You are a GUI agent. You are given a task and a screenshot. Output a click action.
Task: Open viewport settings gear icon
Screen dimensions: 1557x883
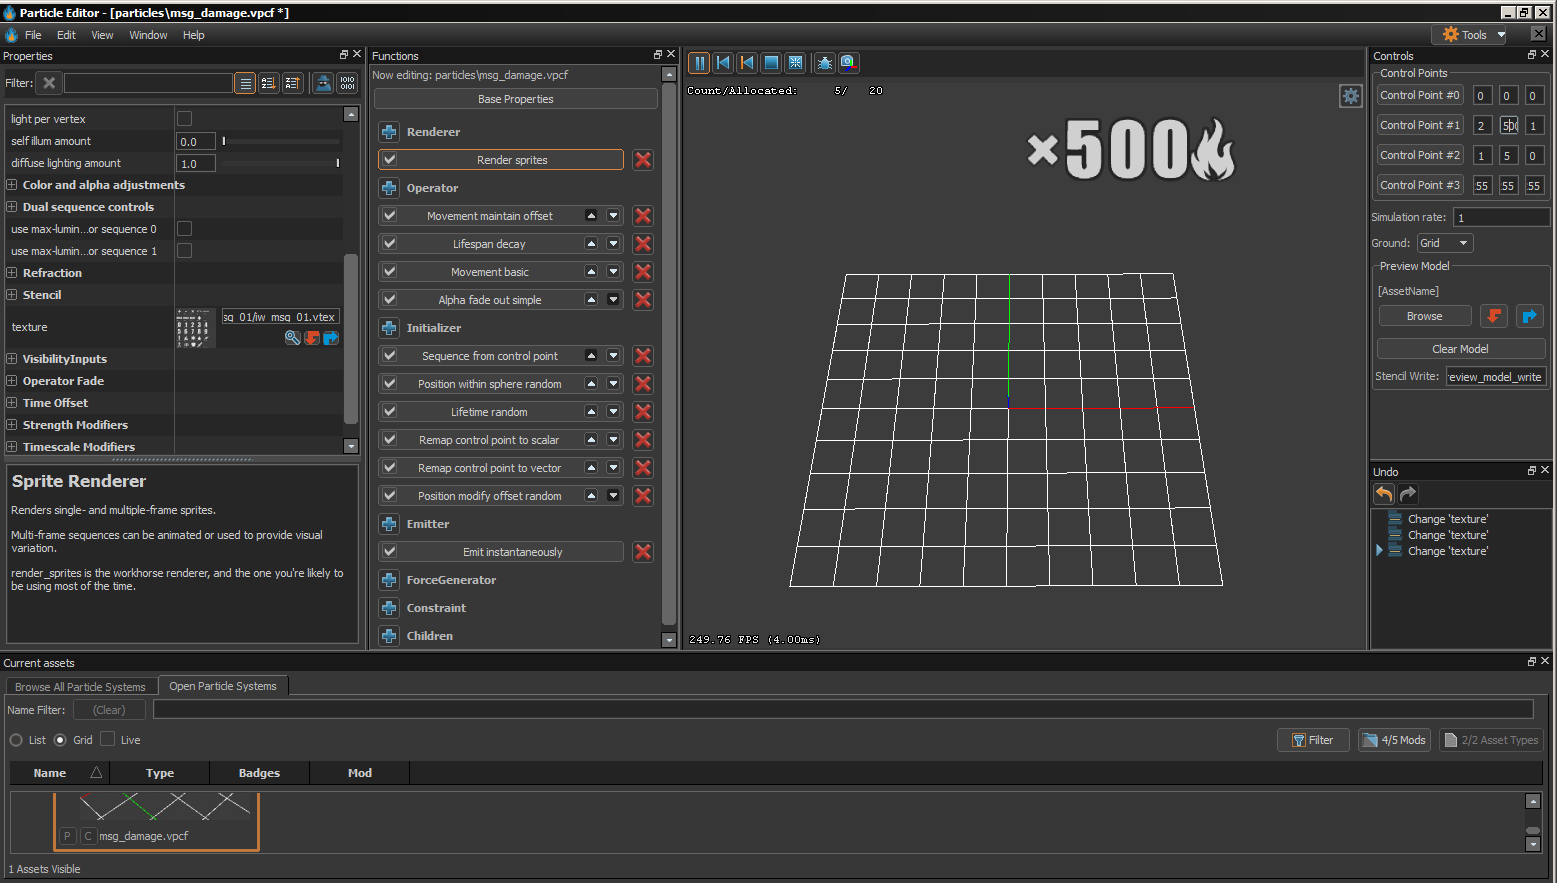click(1350, 96)
